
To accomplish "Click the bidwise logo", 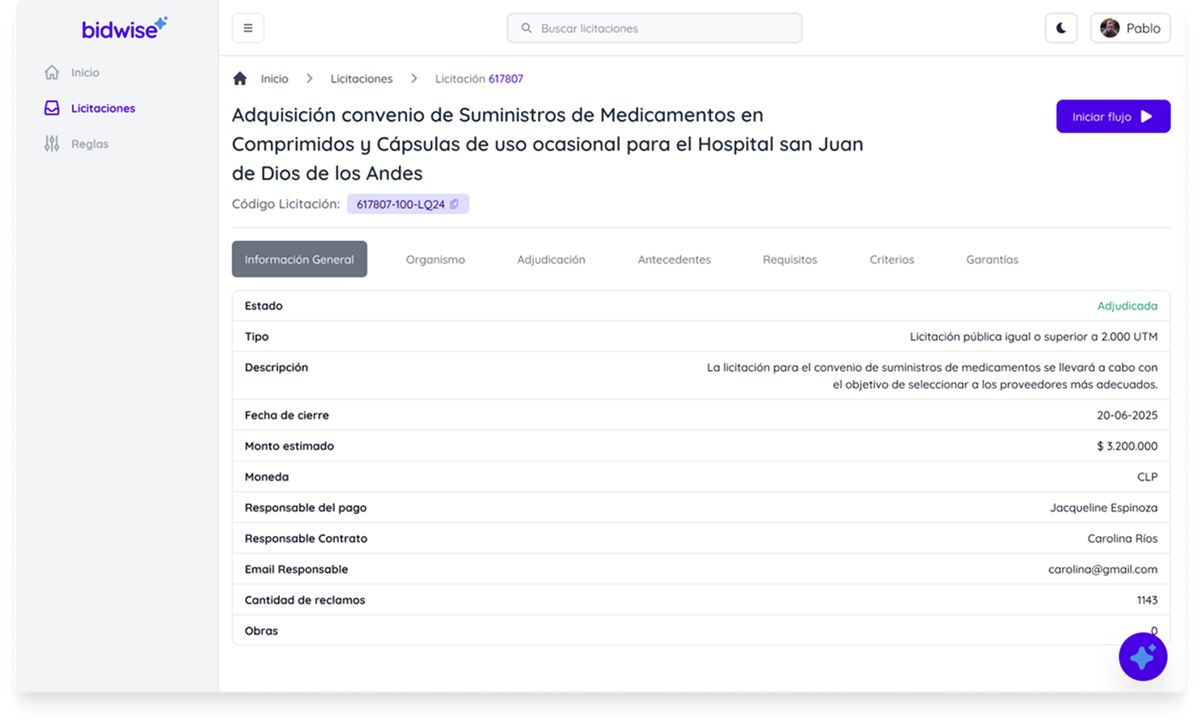I will pyautogui.click(x=124, y=28).
